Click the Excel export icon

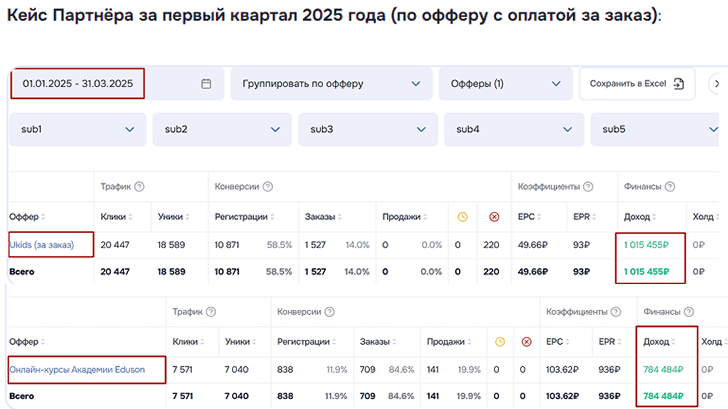[x=679, y=84]
